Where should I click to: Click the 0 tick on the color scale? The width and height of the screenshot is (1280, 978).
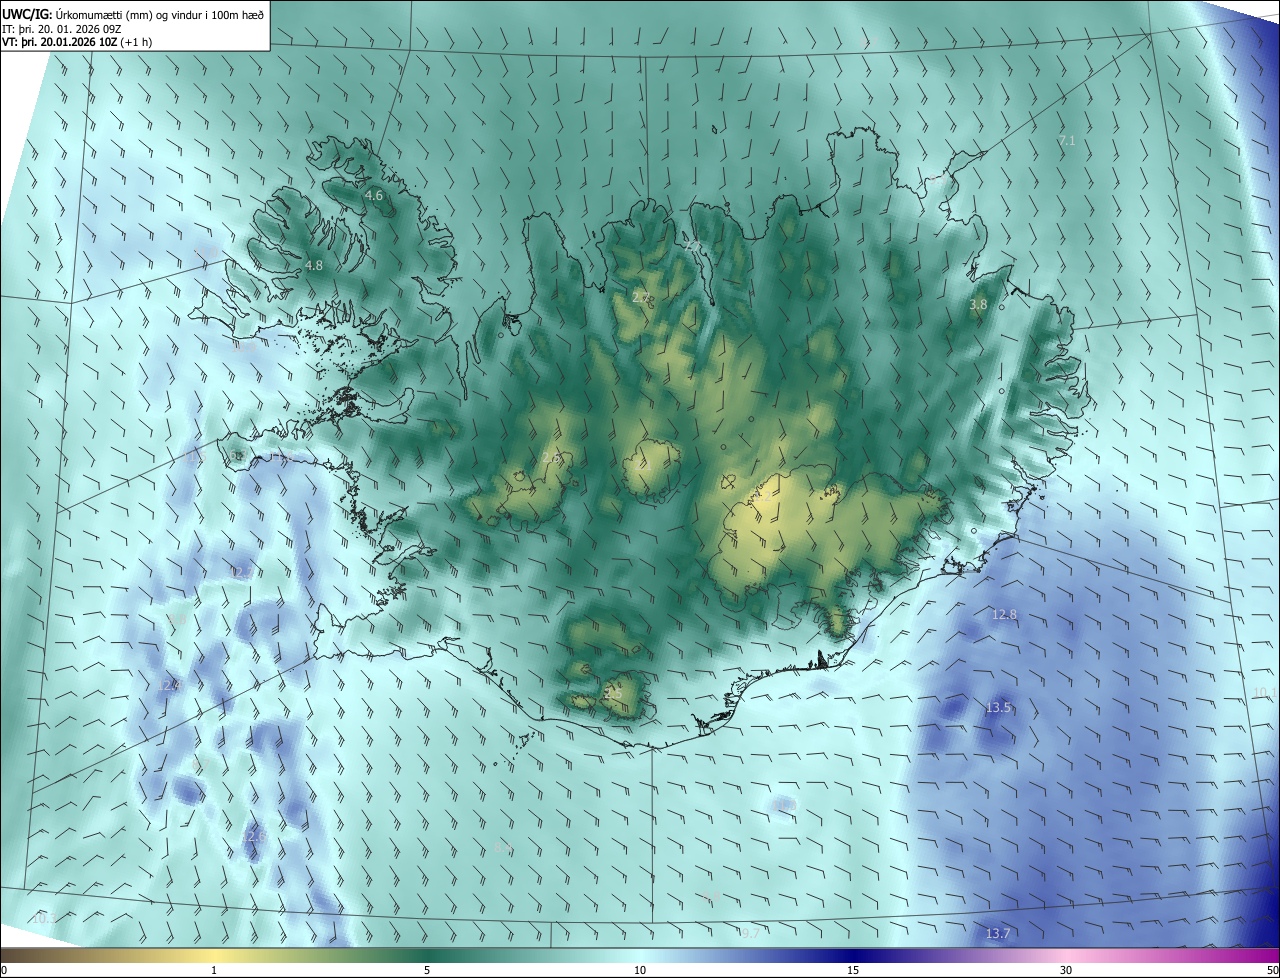pos(4,970)
